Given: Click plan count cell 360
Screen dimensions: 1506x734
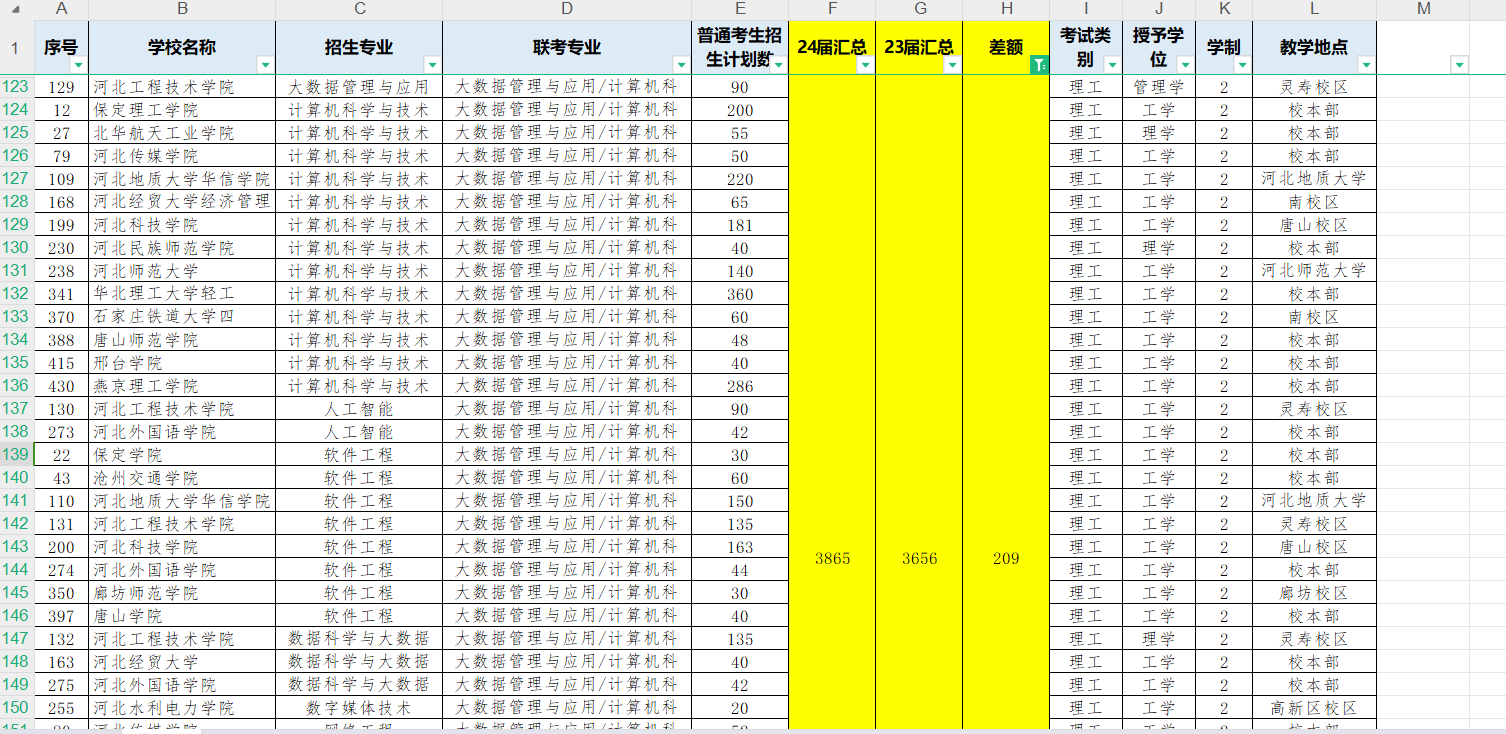Looking at the screenshot, I should coord(740,294).
